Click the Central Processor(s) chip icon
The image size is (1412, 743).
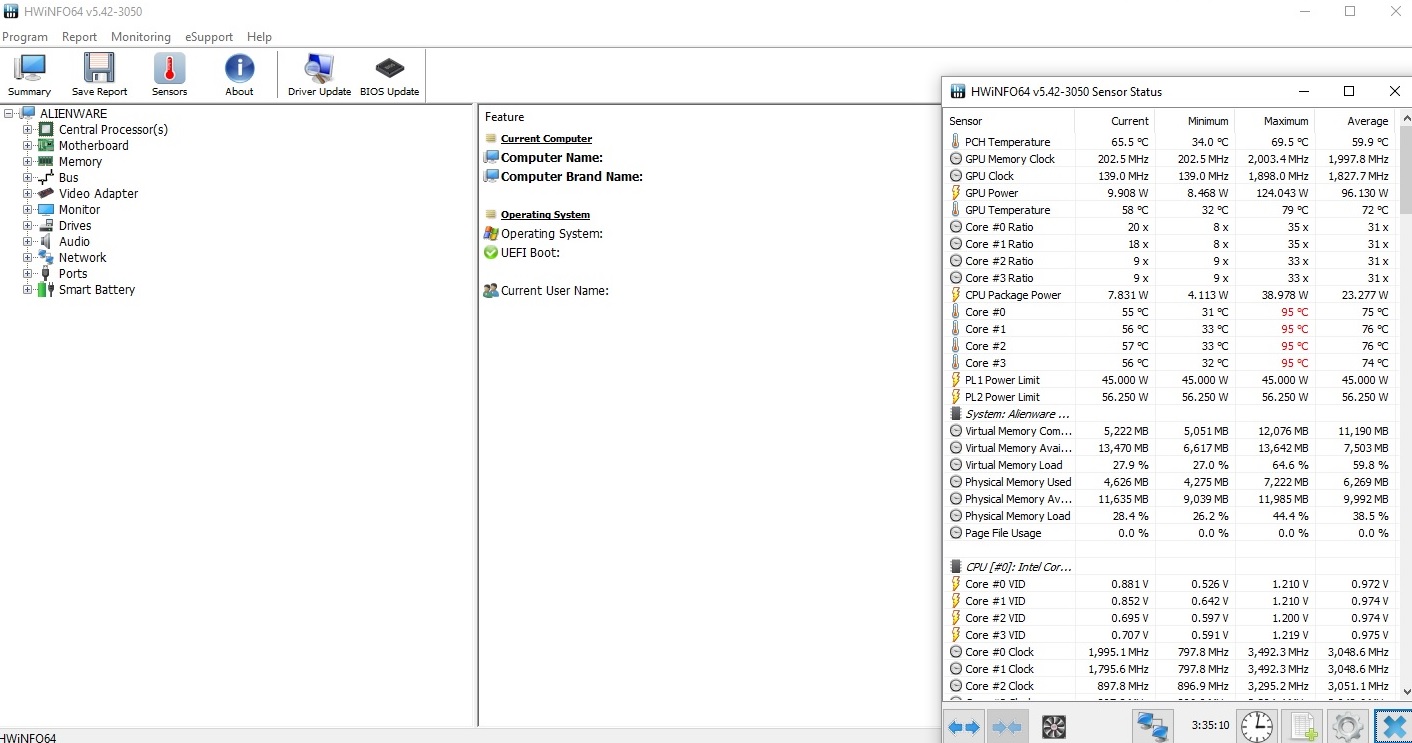tap(46, 129)
